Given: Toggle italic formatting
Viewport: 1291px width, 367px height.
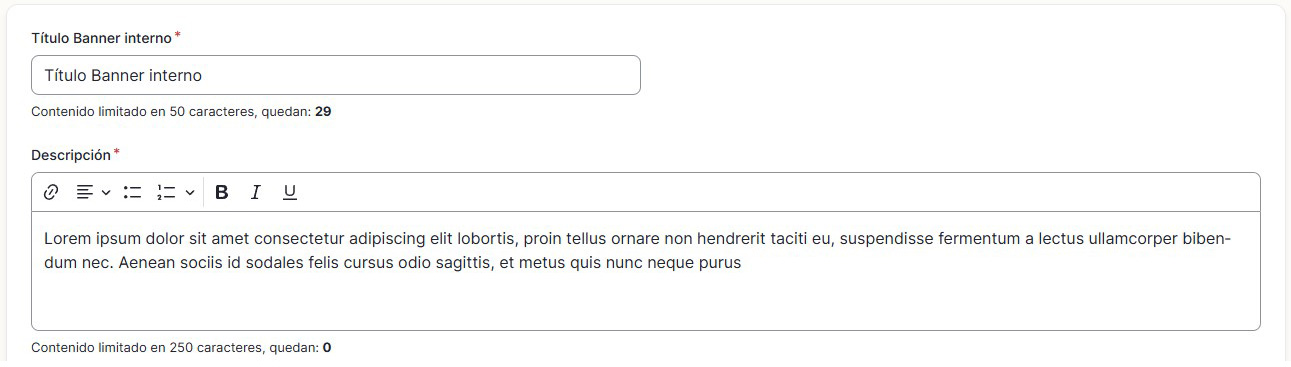Looking at the screenshot, I should coord(256,192).
